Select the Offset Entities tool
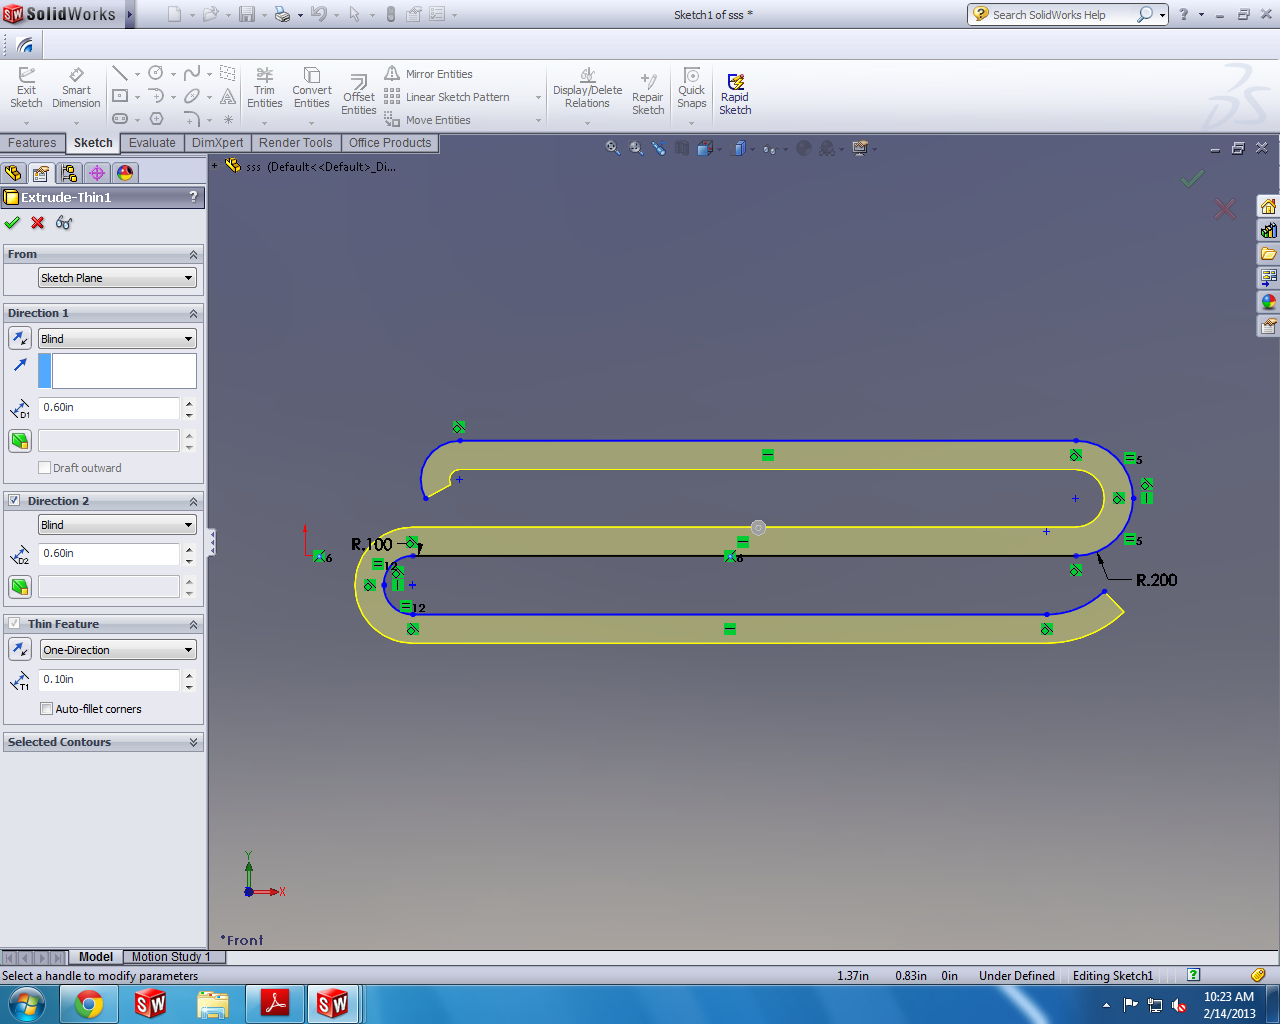This screenshot has height=1024, width=1280. pyautogui.click(x=358, y=96)
